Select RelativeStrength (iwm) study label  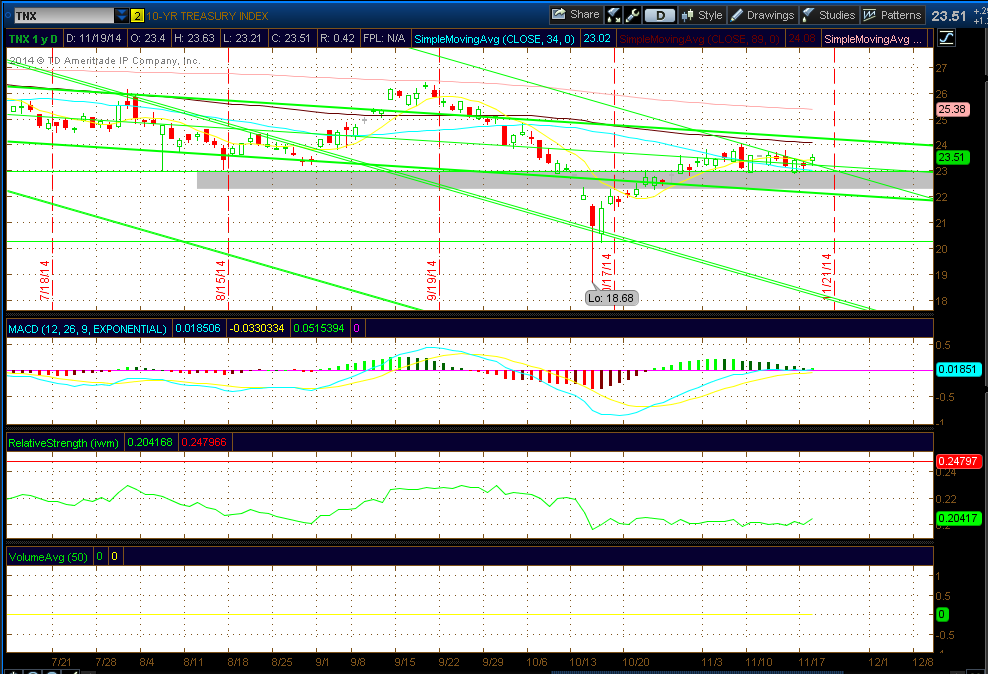64,443
